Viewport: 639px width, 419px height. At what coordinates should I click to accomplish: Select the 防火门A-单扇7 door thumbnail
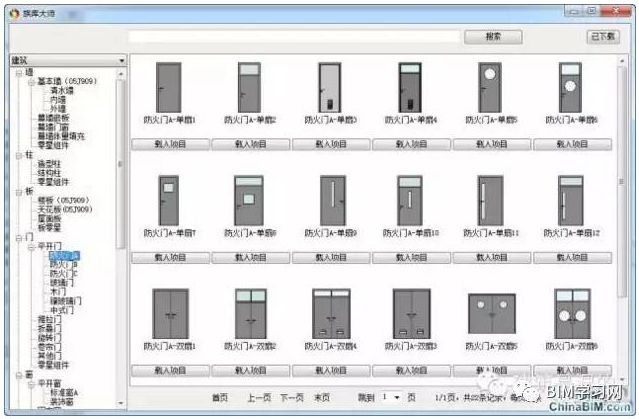[169, 201]
